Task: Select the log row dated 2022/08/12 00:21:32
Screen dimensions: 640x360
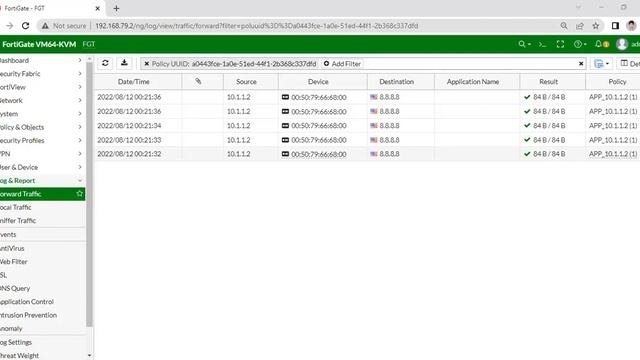Action: [367, 154]
